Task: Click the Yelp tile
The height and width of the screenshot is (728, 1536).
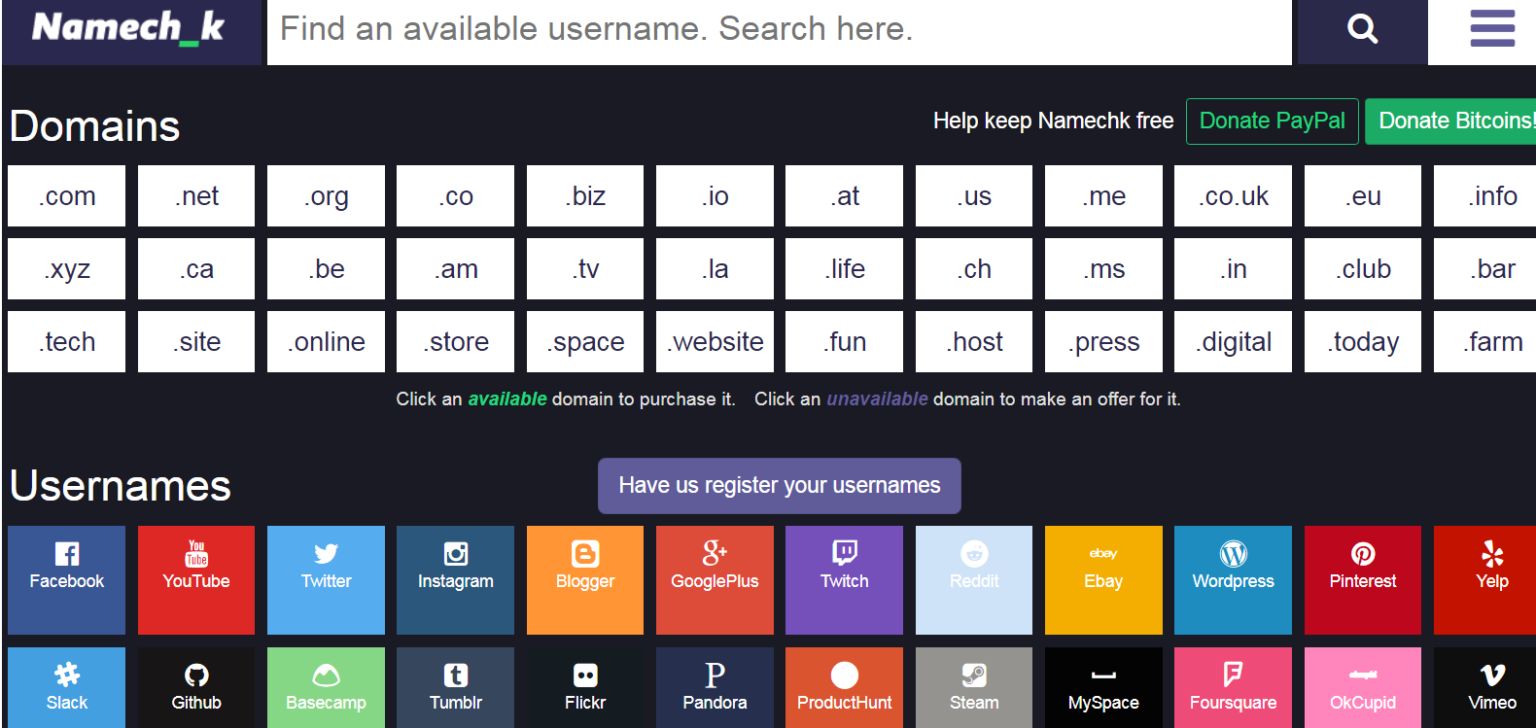Action: click(1485, 580)
